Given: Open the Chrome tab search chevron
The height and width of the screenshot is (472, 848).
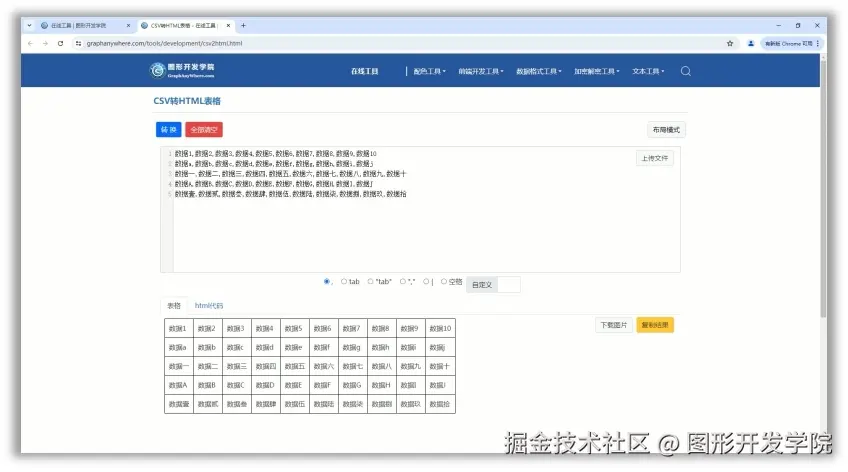Looking at the screenshot, I should click(29, 25).
